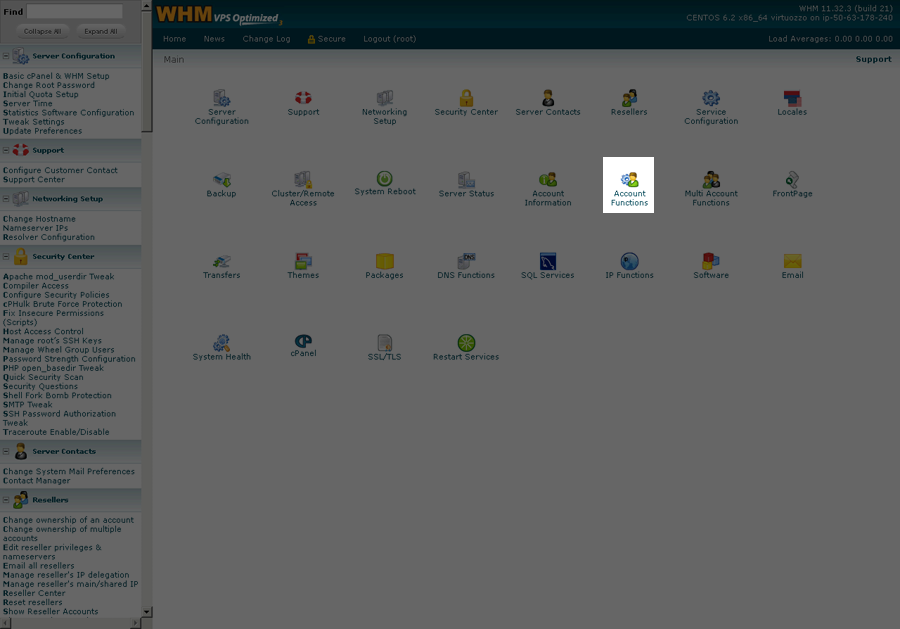Screen dimensions: 900x629
Task: Collapse the Security Center sidebar section
Action: [6, 257]
